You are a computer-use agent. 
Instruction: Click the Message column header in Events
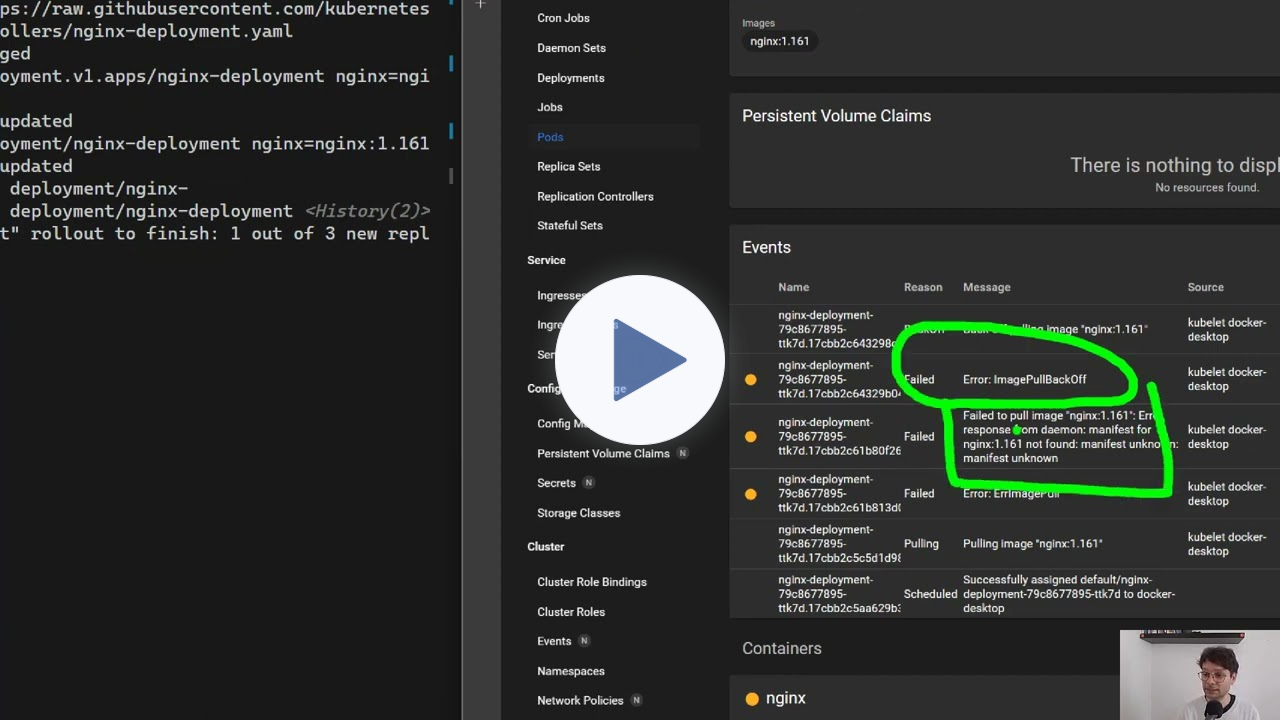[x=987, y=287]
